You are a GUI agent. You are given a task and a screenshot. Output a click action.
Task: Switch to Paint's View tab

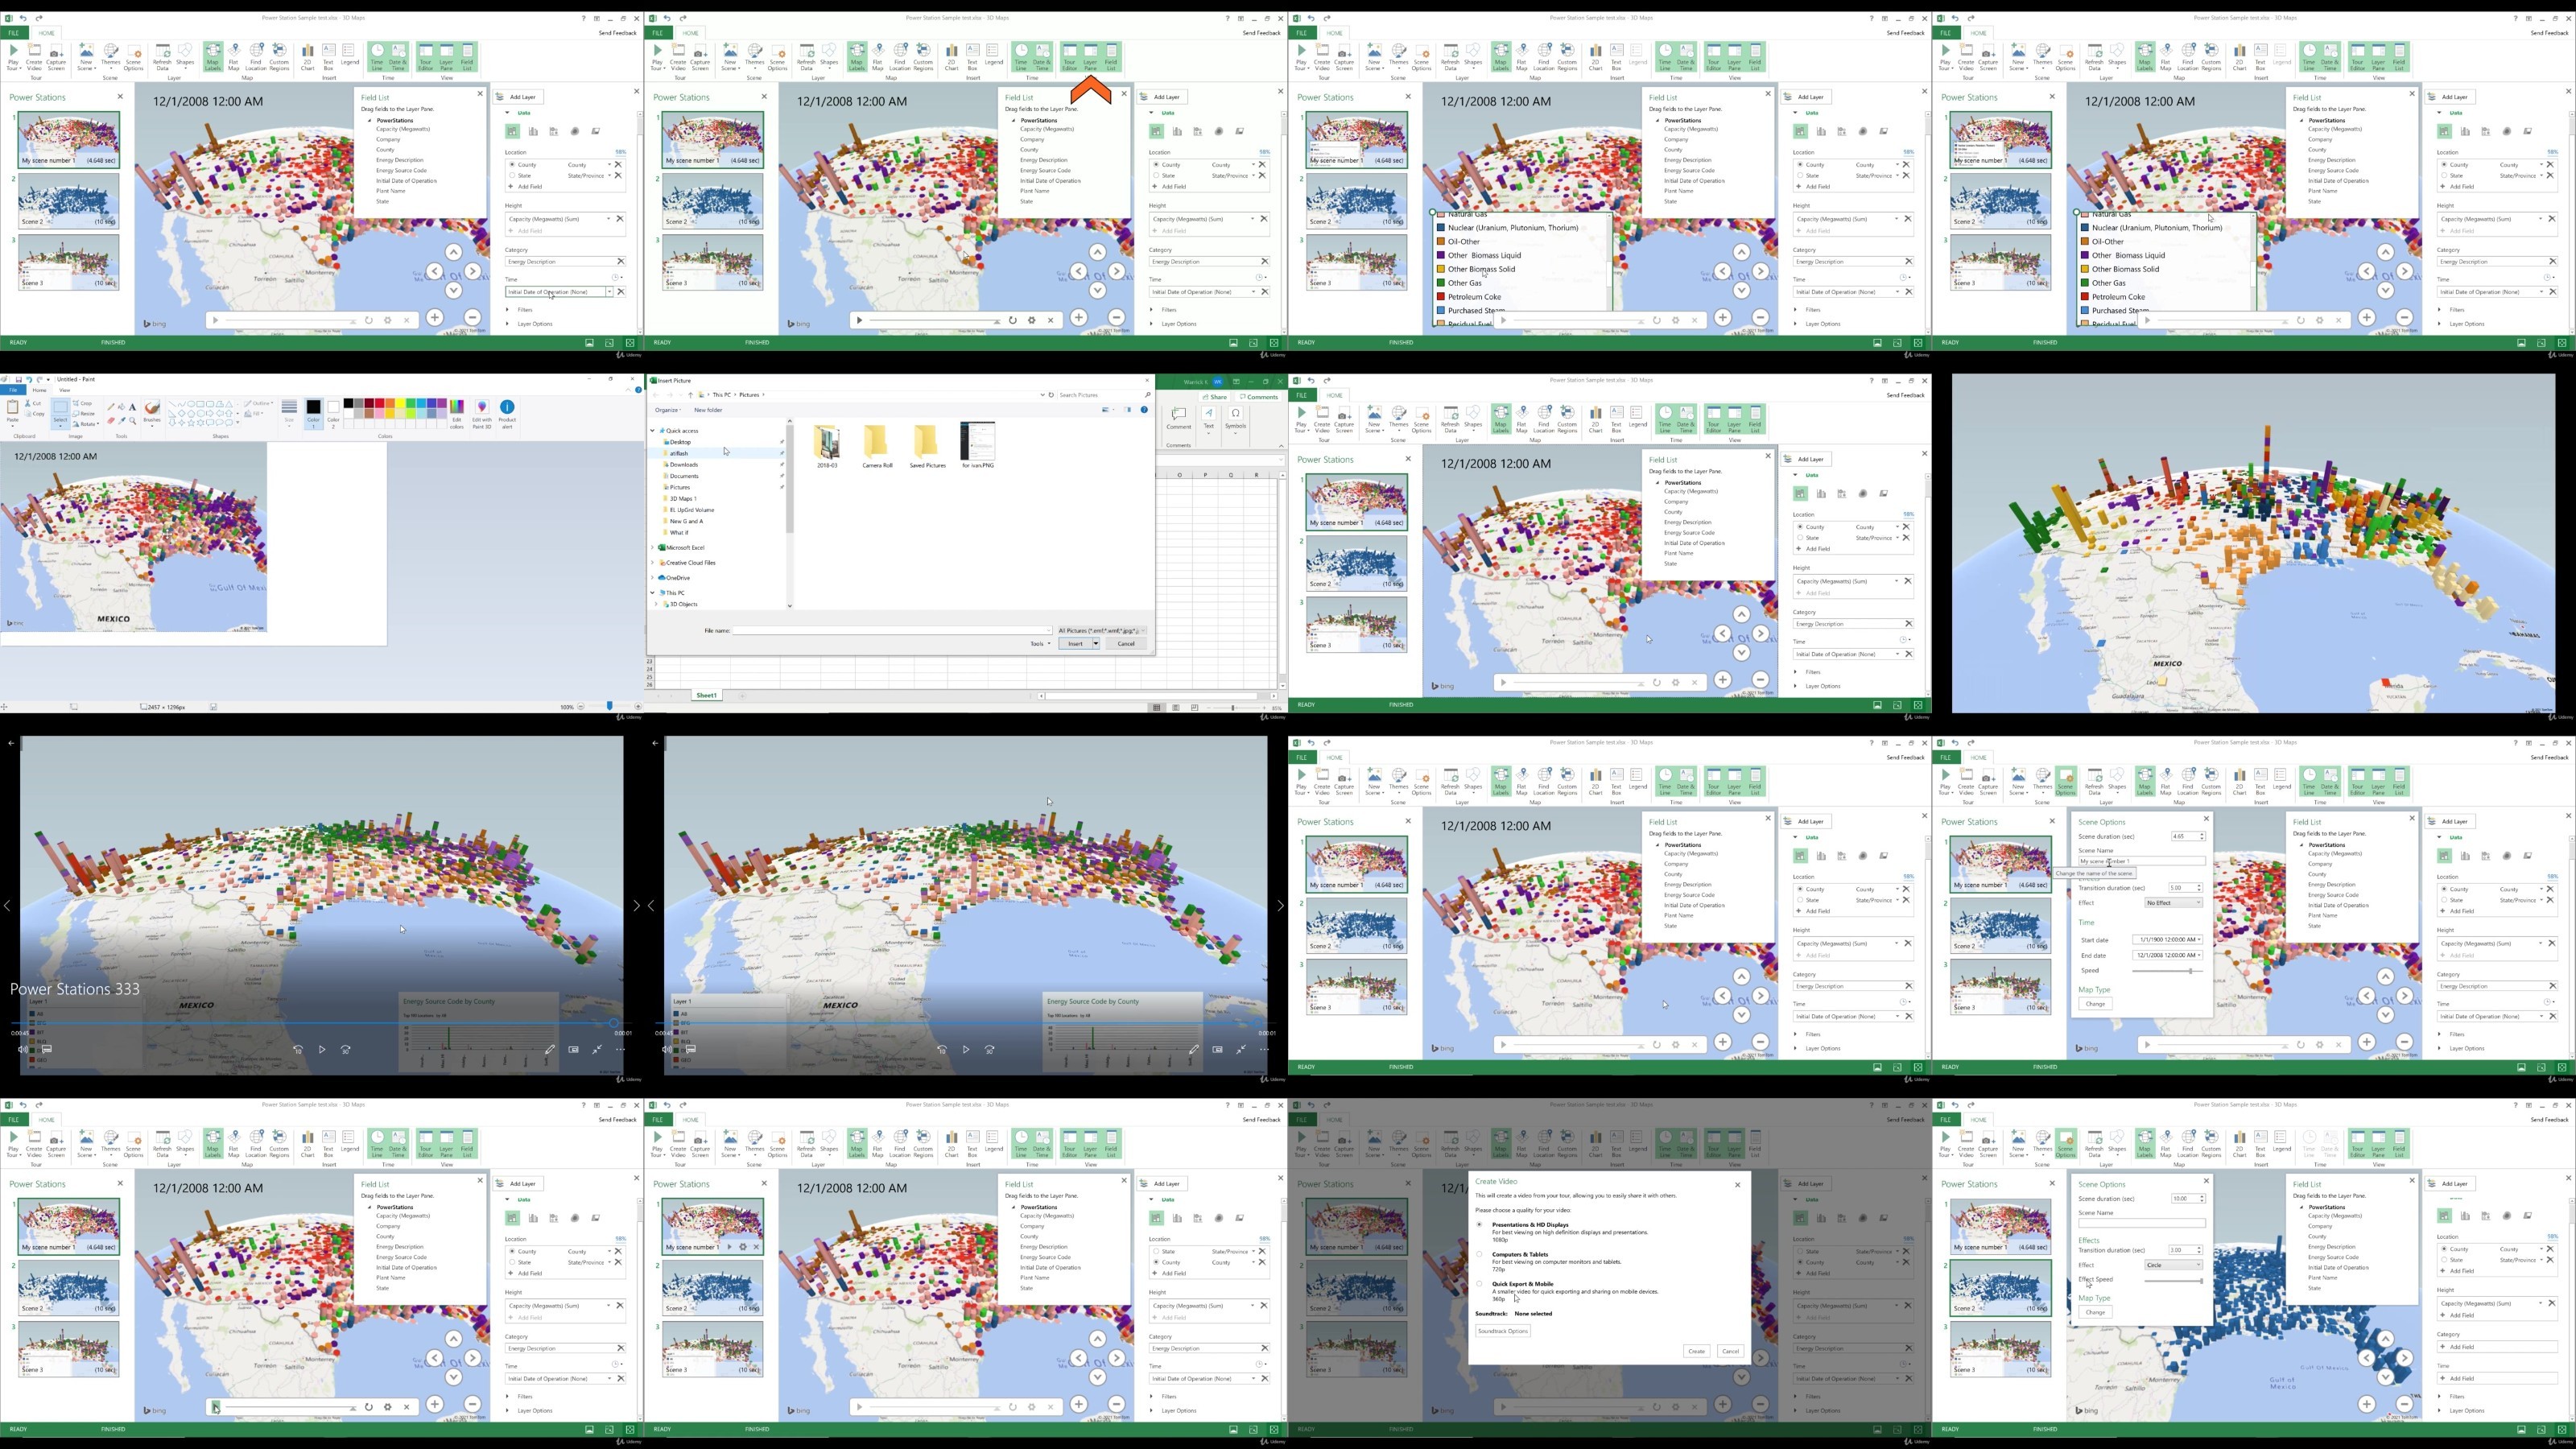64,390
